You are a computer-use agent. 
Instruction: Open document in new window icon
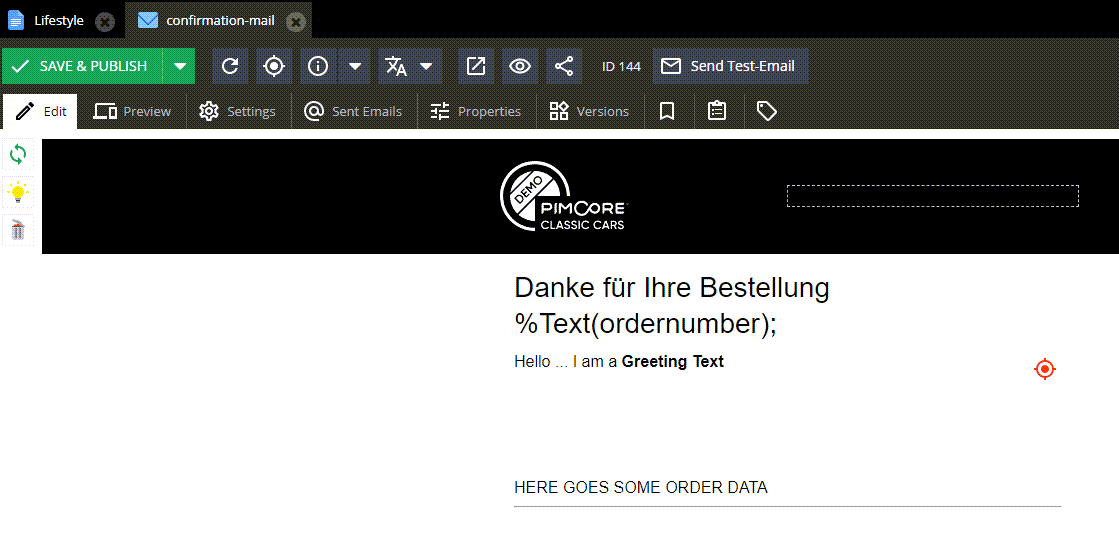[476, 66]
